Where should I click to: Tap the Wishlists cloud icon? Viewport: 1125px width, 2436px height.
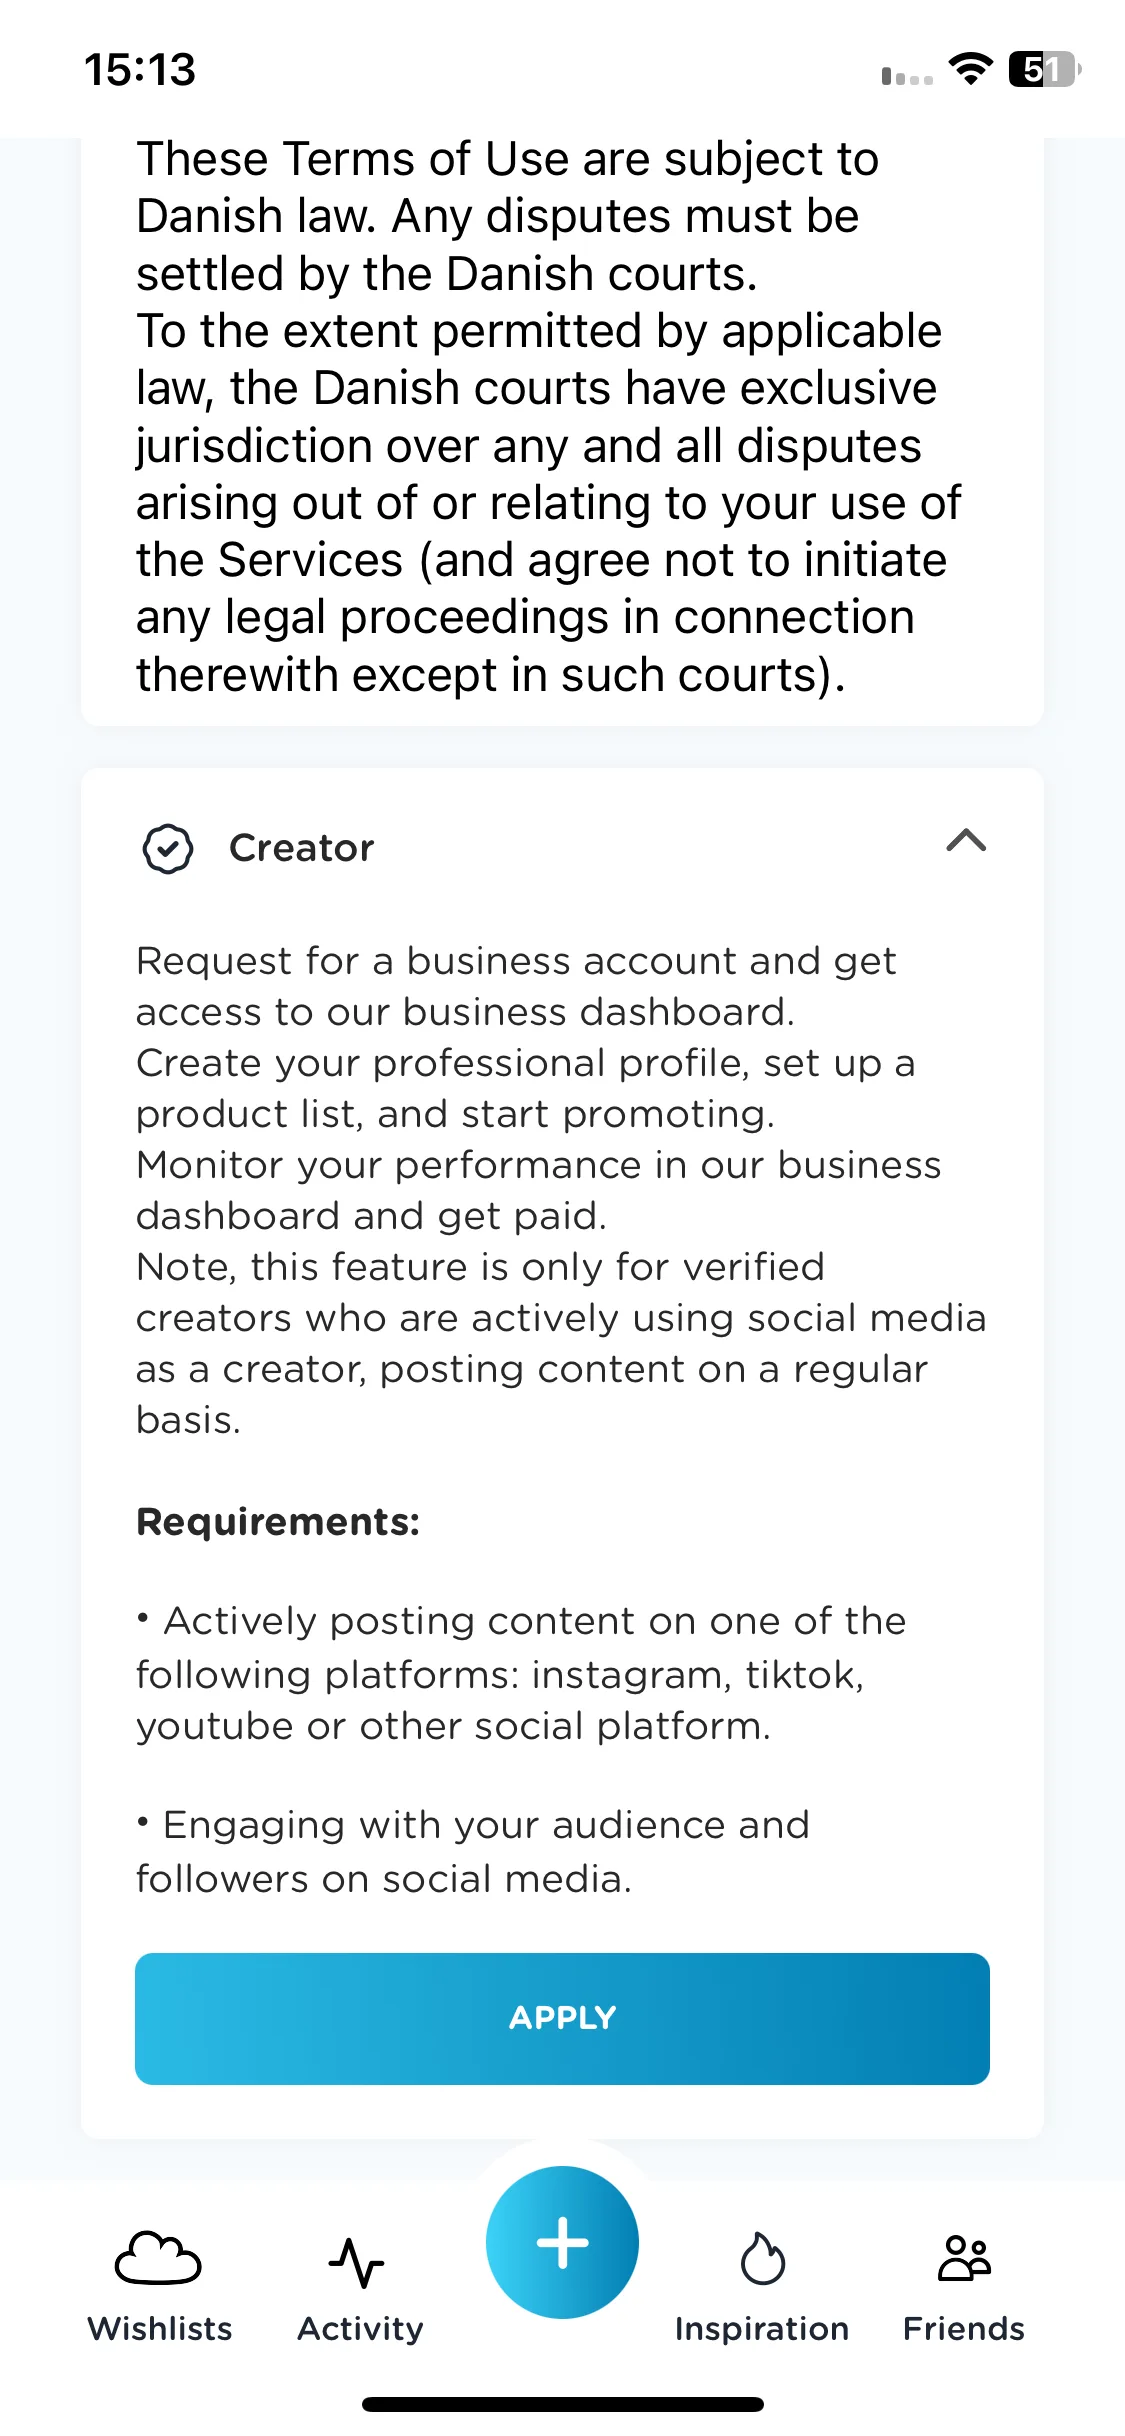(x=158, y=2258)
